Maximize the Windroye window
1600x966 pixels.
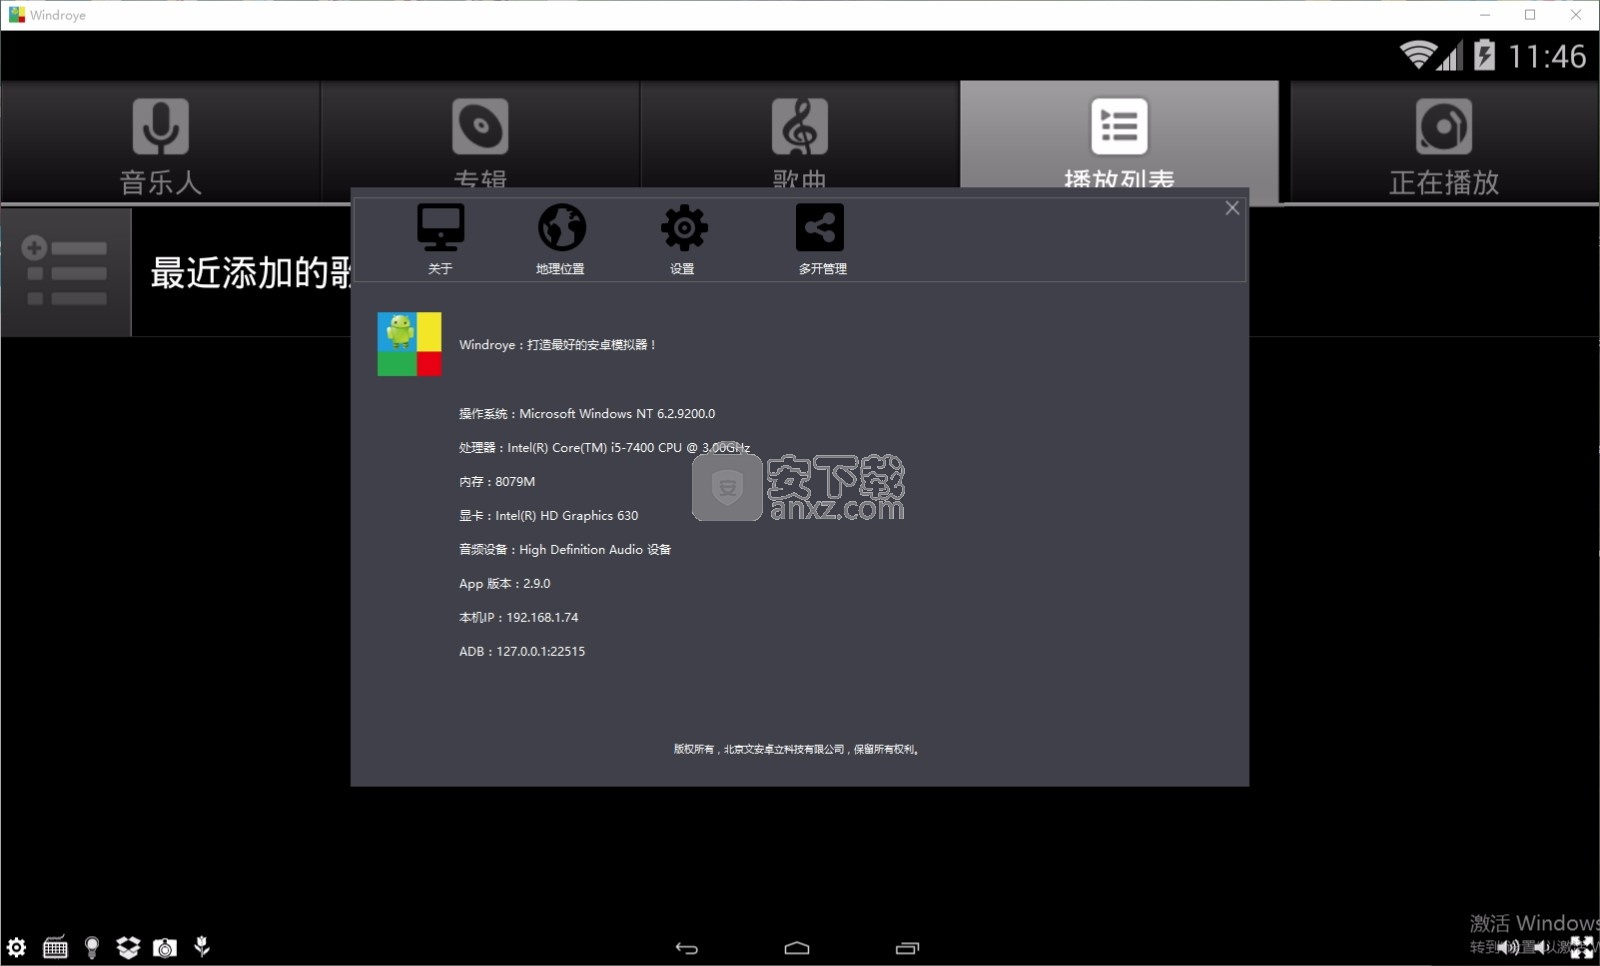[x=1530, y=15]
